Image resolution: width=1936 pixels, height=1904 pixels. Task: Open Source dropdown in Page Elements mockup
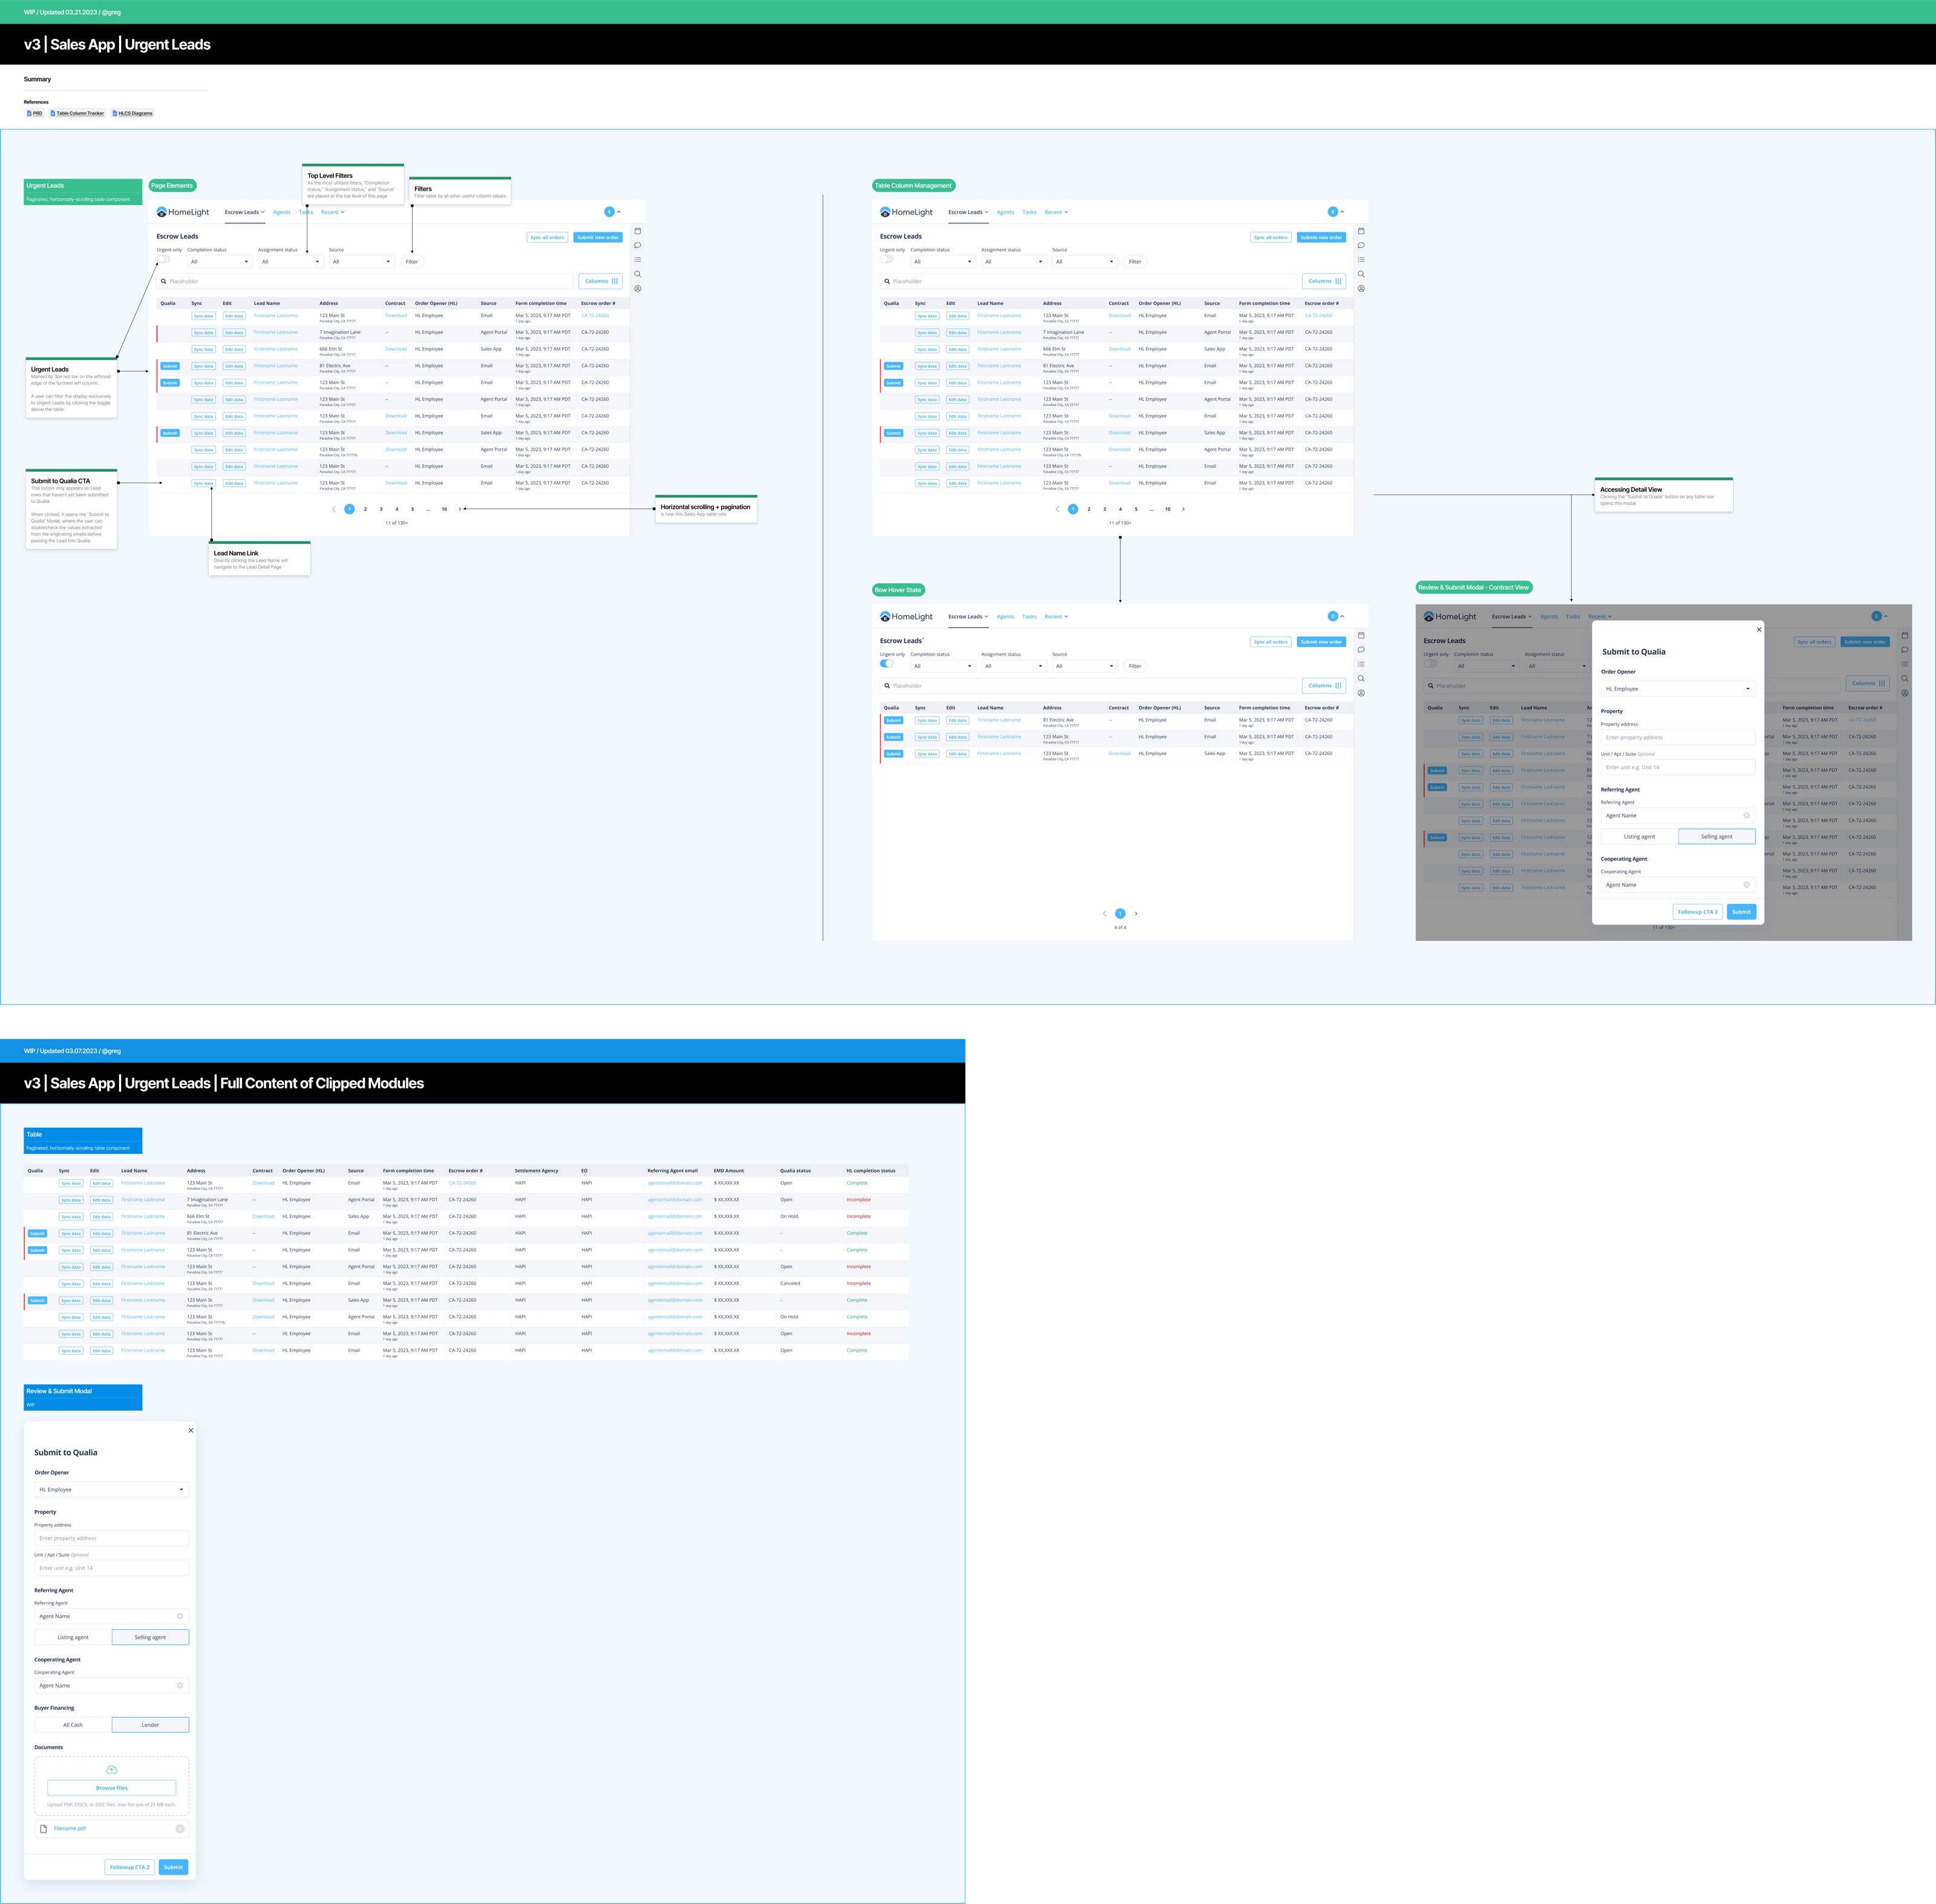pyautogui.click(x=361, y=262)
